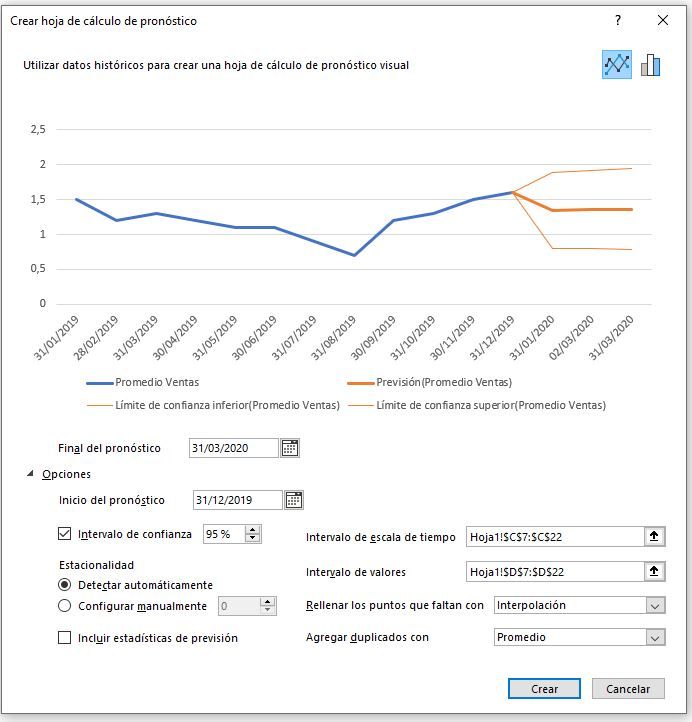692x722 pixels.
Task: Increase confidence interval with up spinner
Action: click(x=252, y=530)
